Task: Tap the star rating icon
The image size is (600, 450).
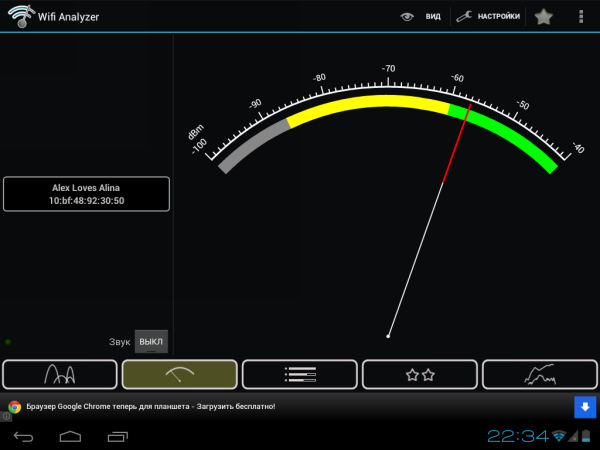Action: click(x=543, y=16)
